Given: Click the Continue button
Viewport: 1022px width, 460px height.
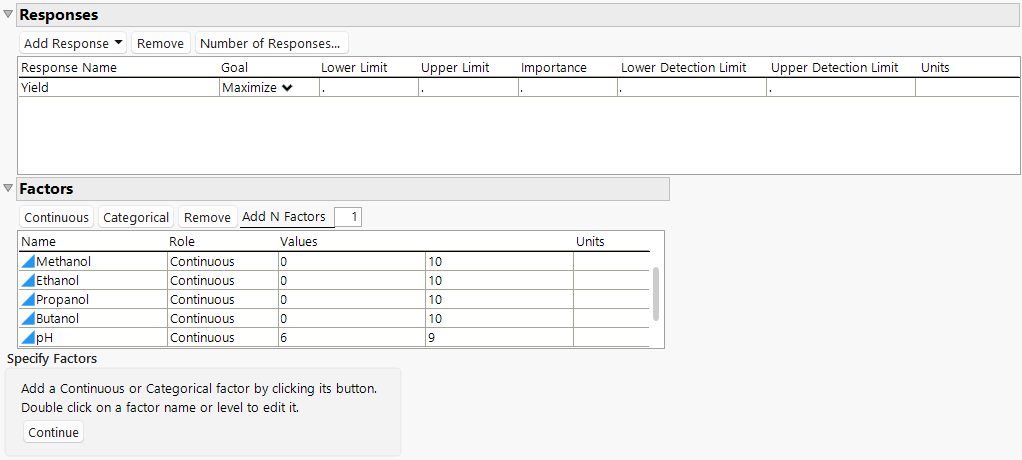Looking at the screenshot, I should pyautogui.click(x=53, y=433).
